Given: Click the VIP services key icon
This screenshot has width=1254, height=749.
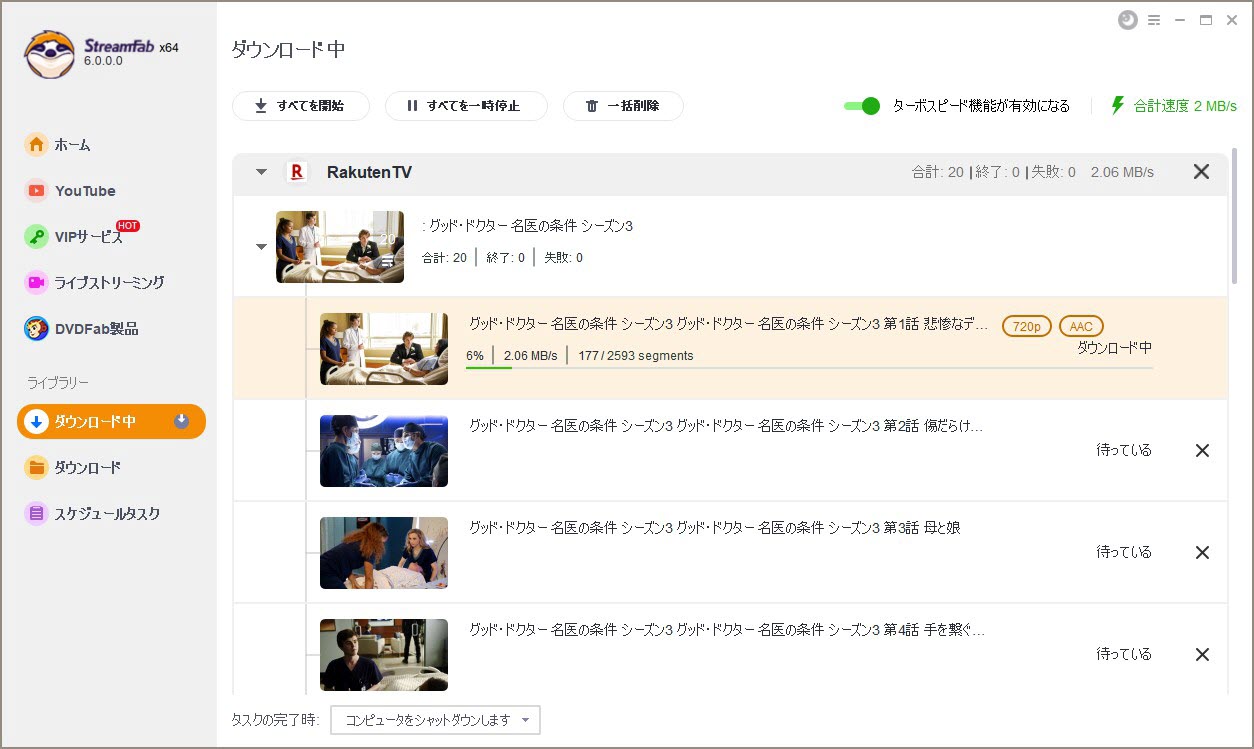Looking at the screenshot, I should [x=36, y=237].
